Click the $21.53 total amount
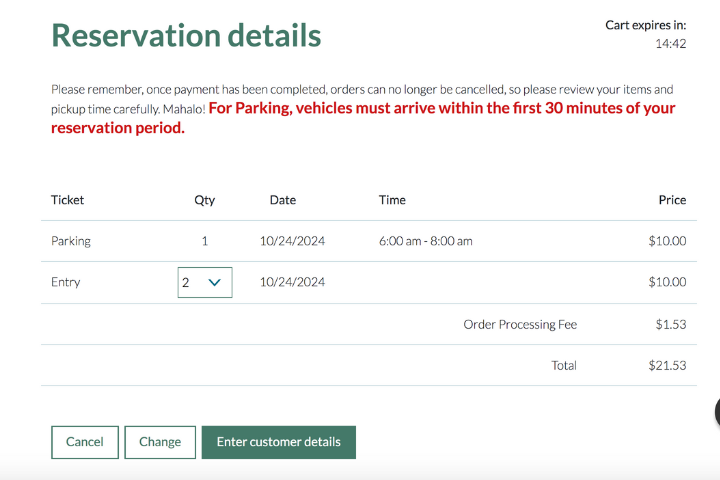The height and width of the screenshot is (480, 720). (667, 365)
